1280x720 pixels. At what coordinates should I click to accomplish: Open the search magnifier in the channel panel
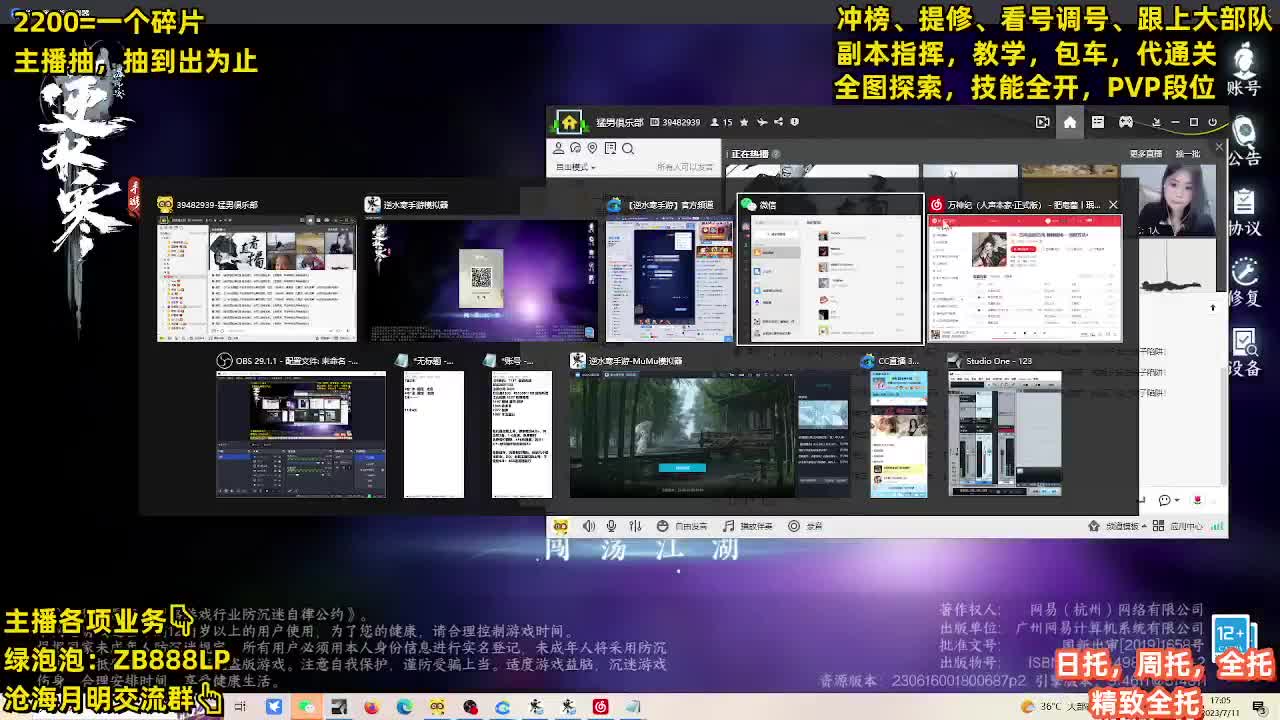pyautogui.click(x=627, y=147)
